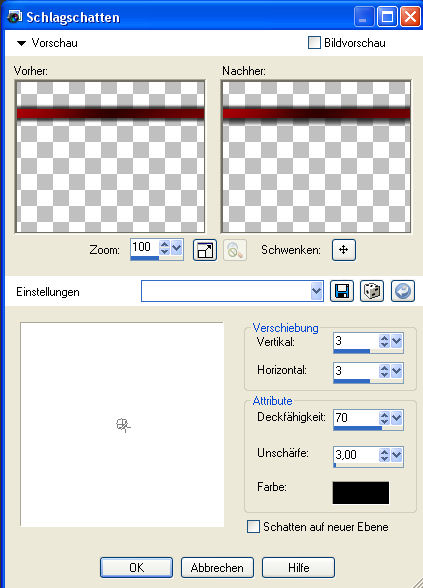Screen dimensions: 423x588
Task: Click the fit image to window icon
Action: pyautogui.click(x=205, y=250)
